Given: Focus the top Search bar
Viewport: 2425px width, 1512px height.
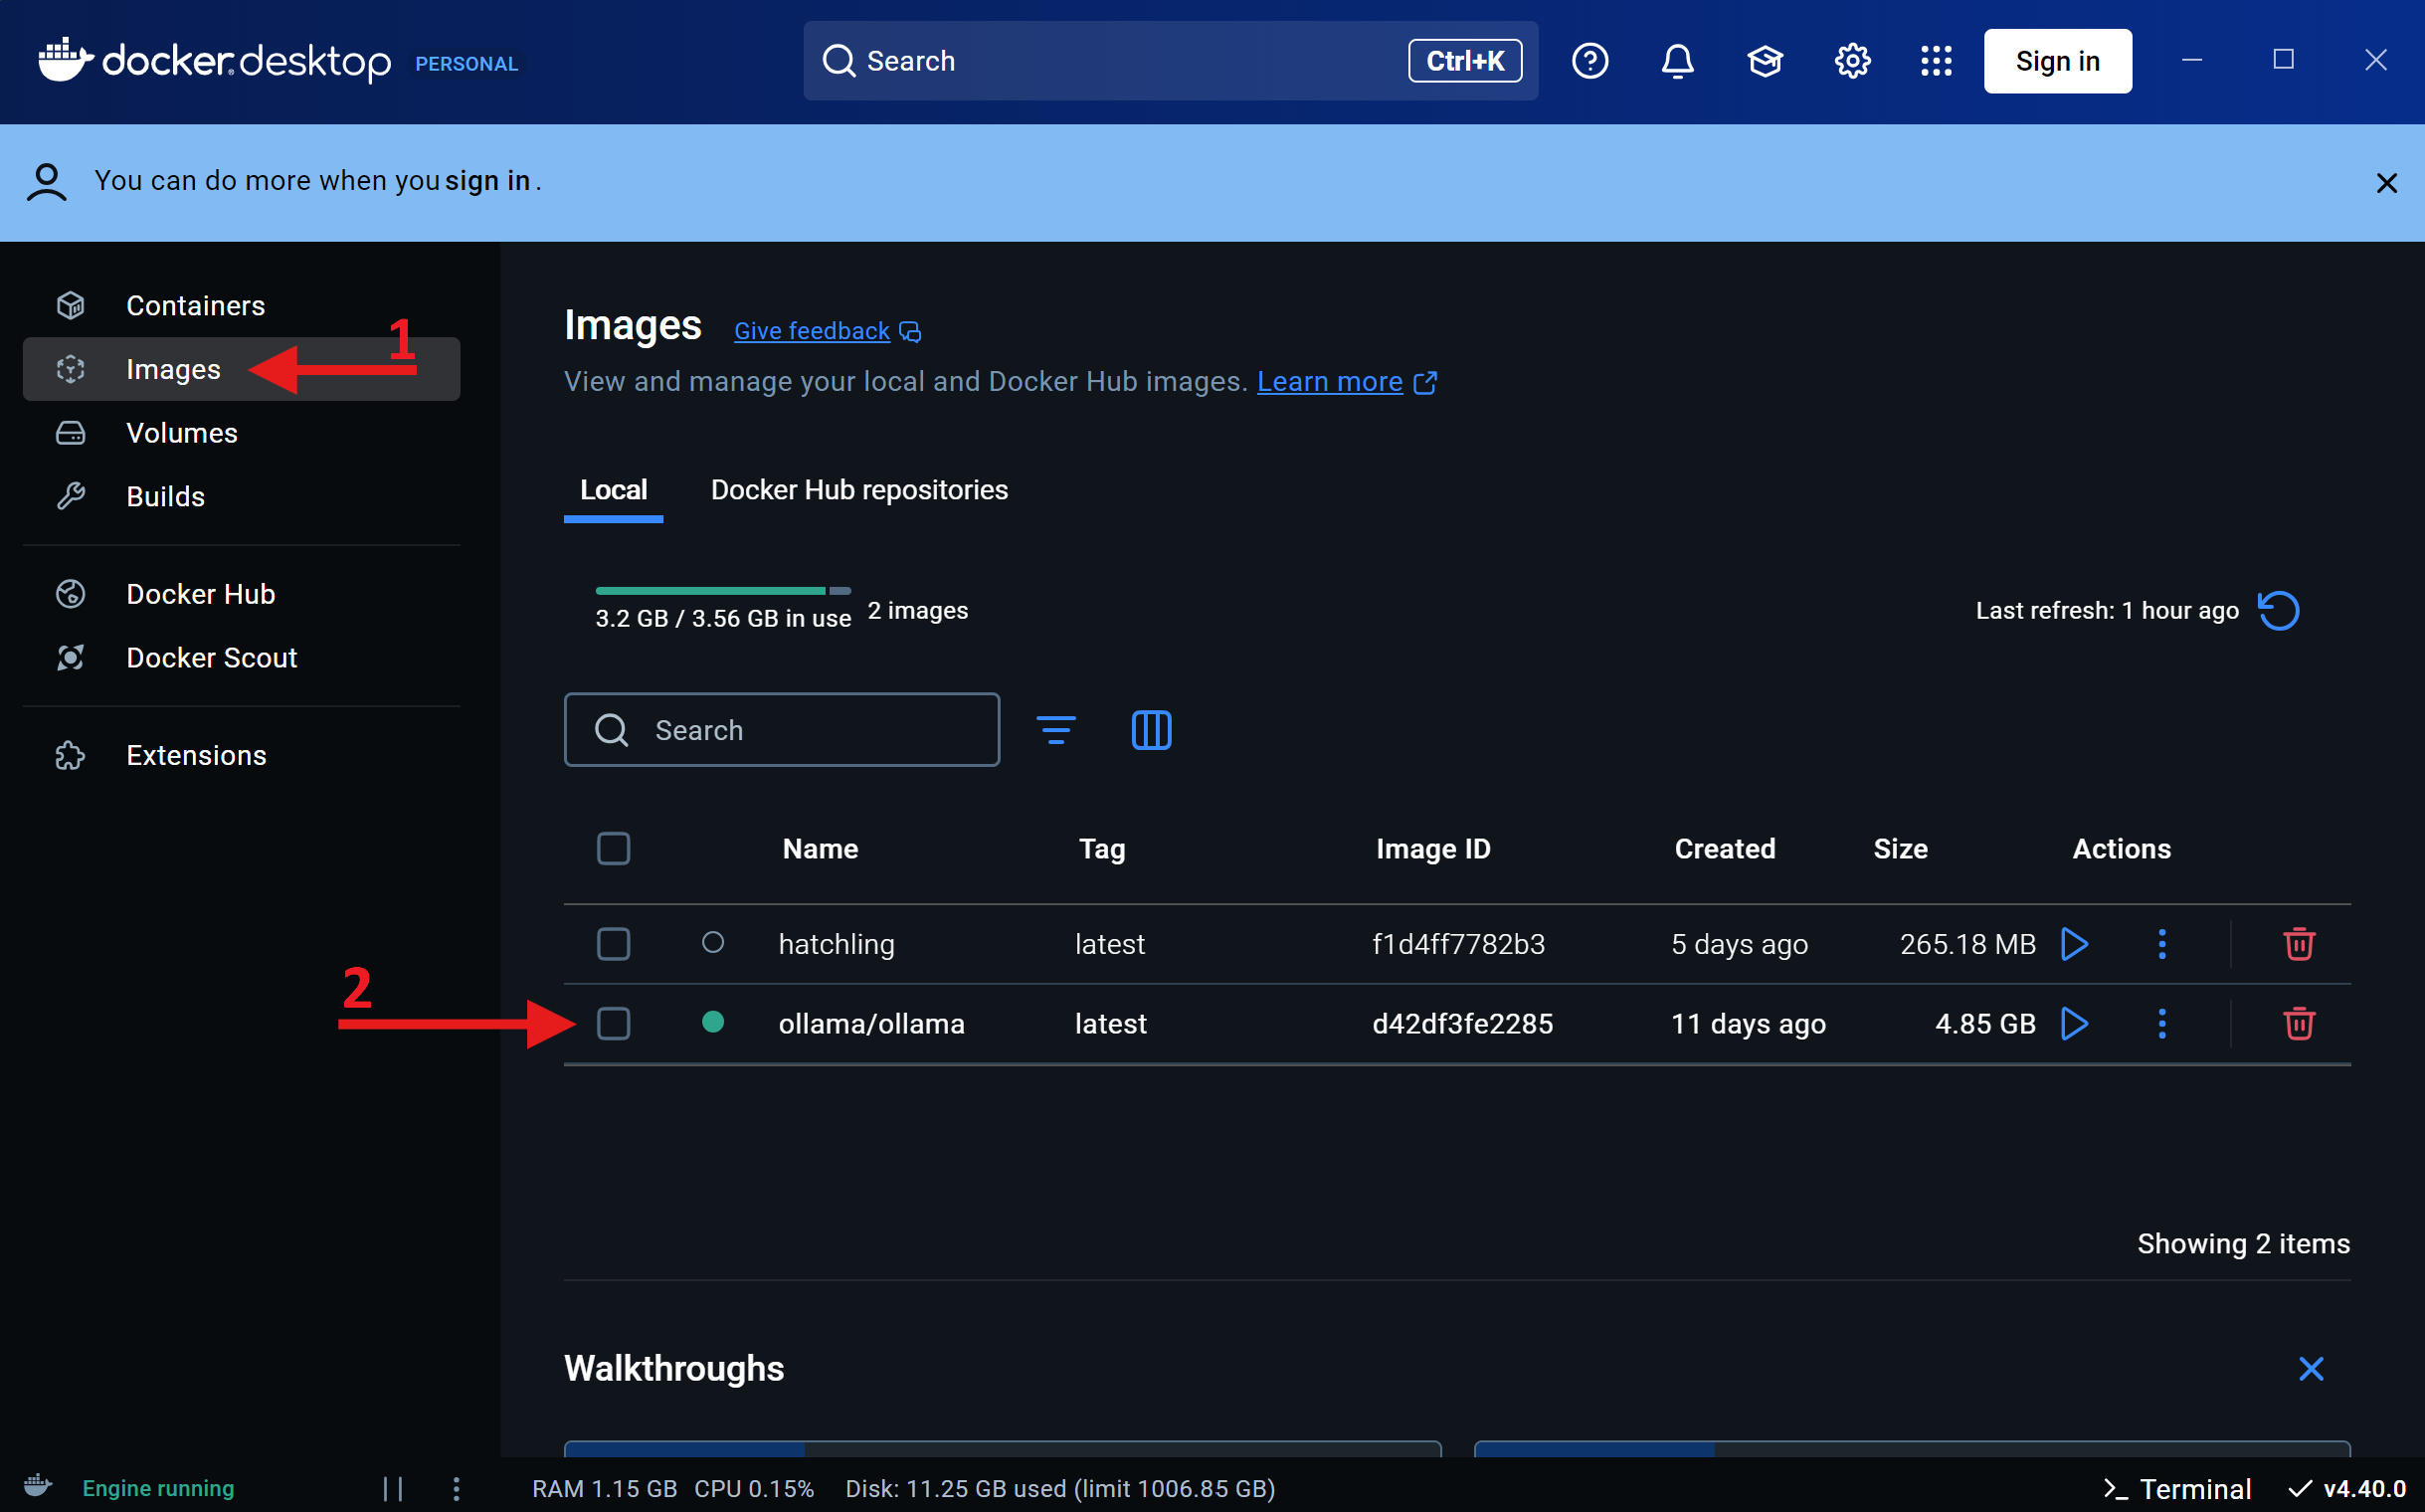Looking at the screenshot, I should tap(1170, 61).
